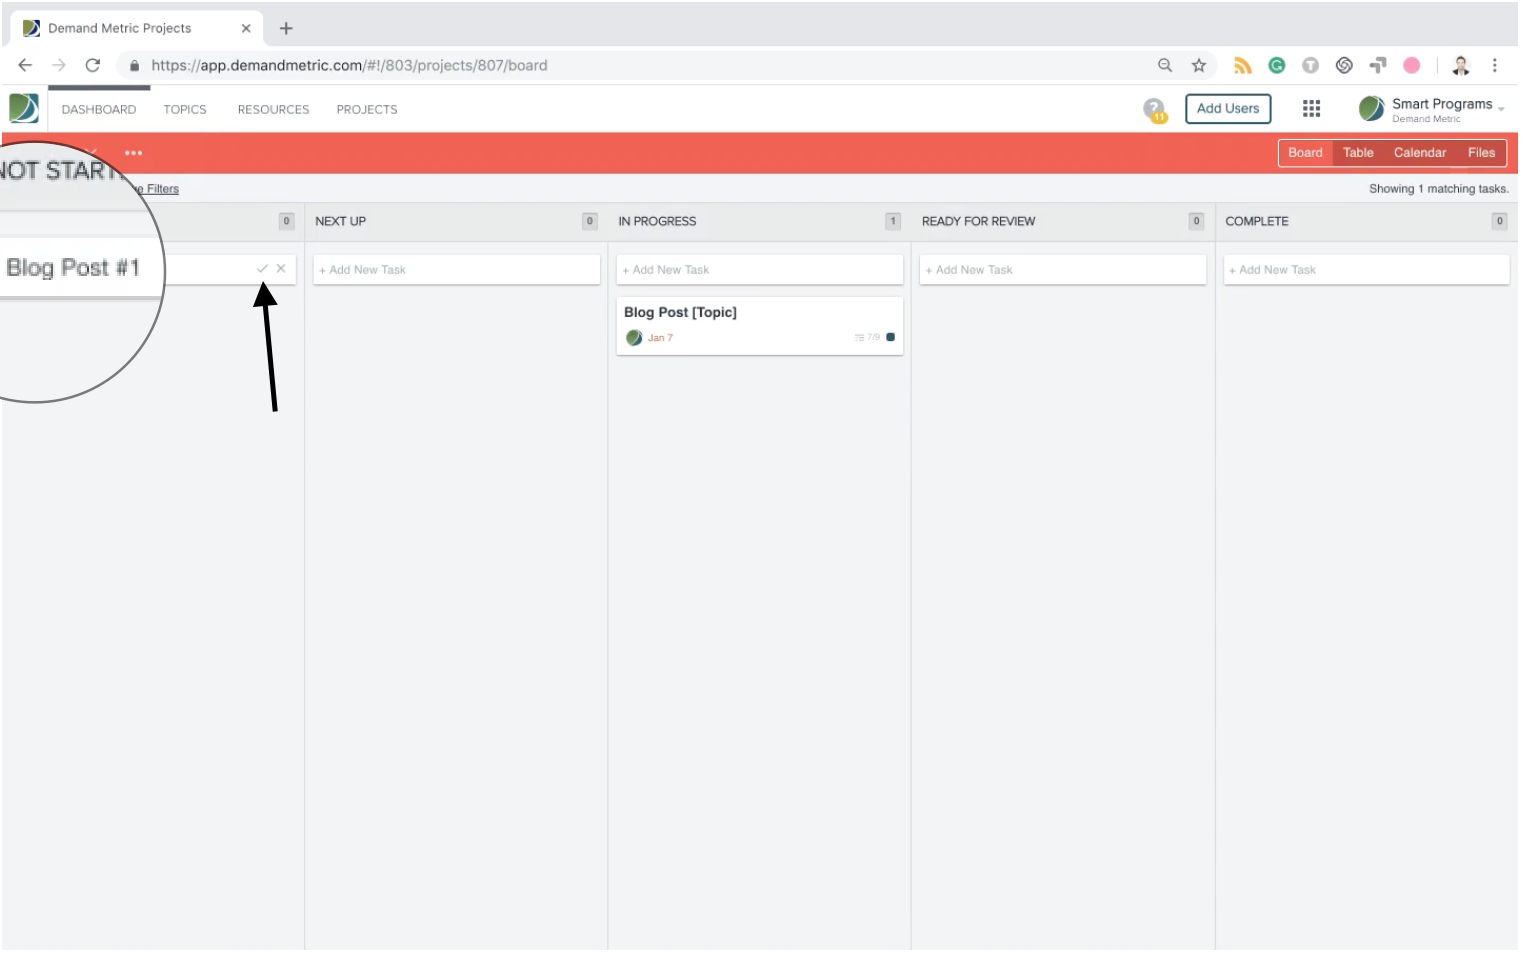Click the Add Users button
Viewport: 1522px width, 954px height.
click(x=1228, y=108)
